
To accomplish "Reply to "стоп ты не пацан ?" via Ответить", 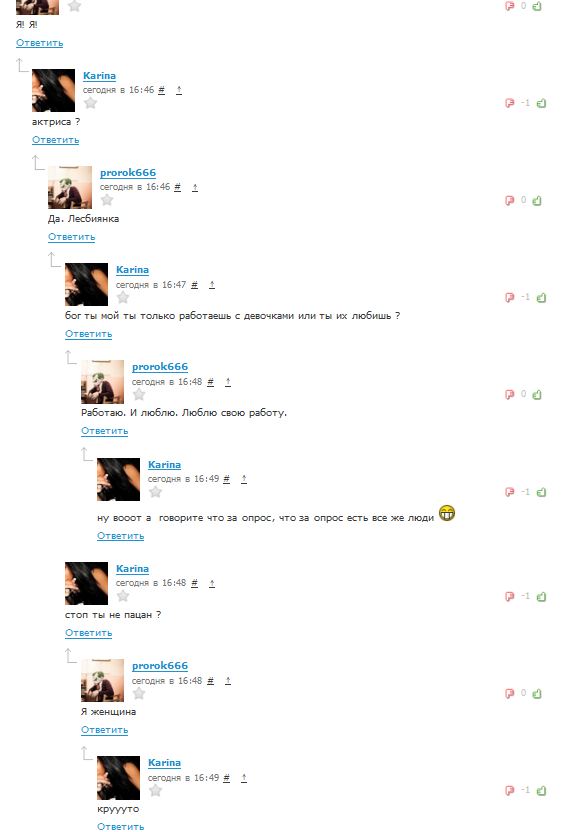I will tap(89, 633).
